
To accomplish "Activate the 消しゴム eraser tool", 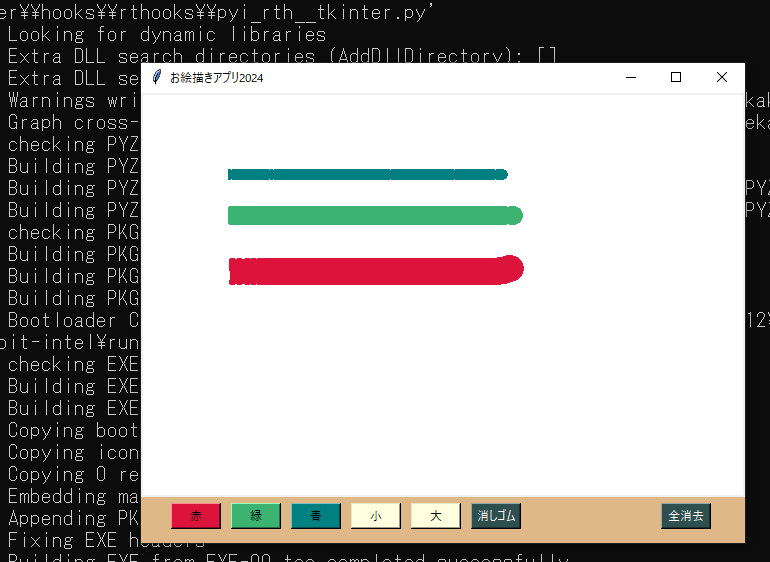I will pos(496,516).
